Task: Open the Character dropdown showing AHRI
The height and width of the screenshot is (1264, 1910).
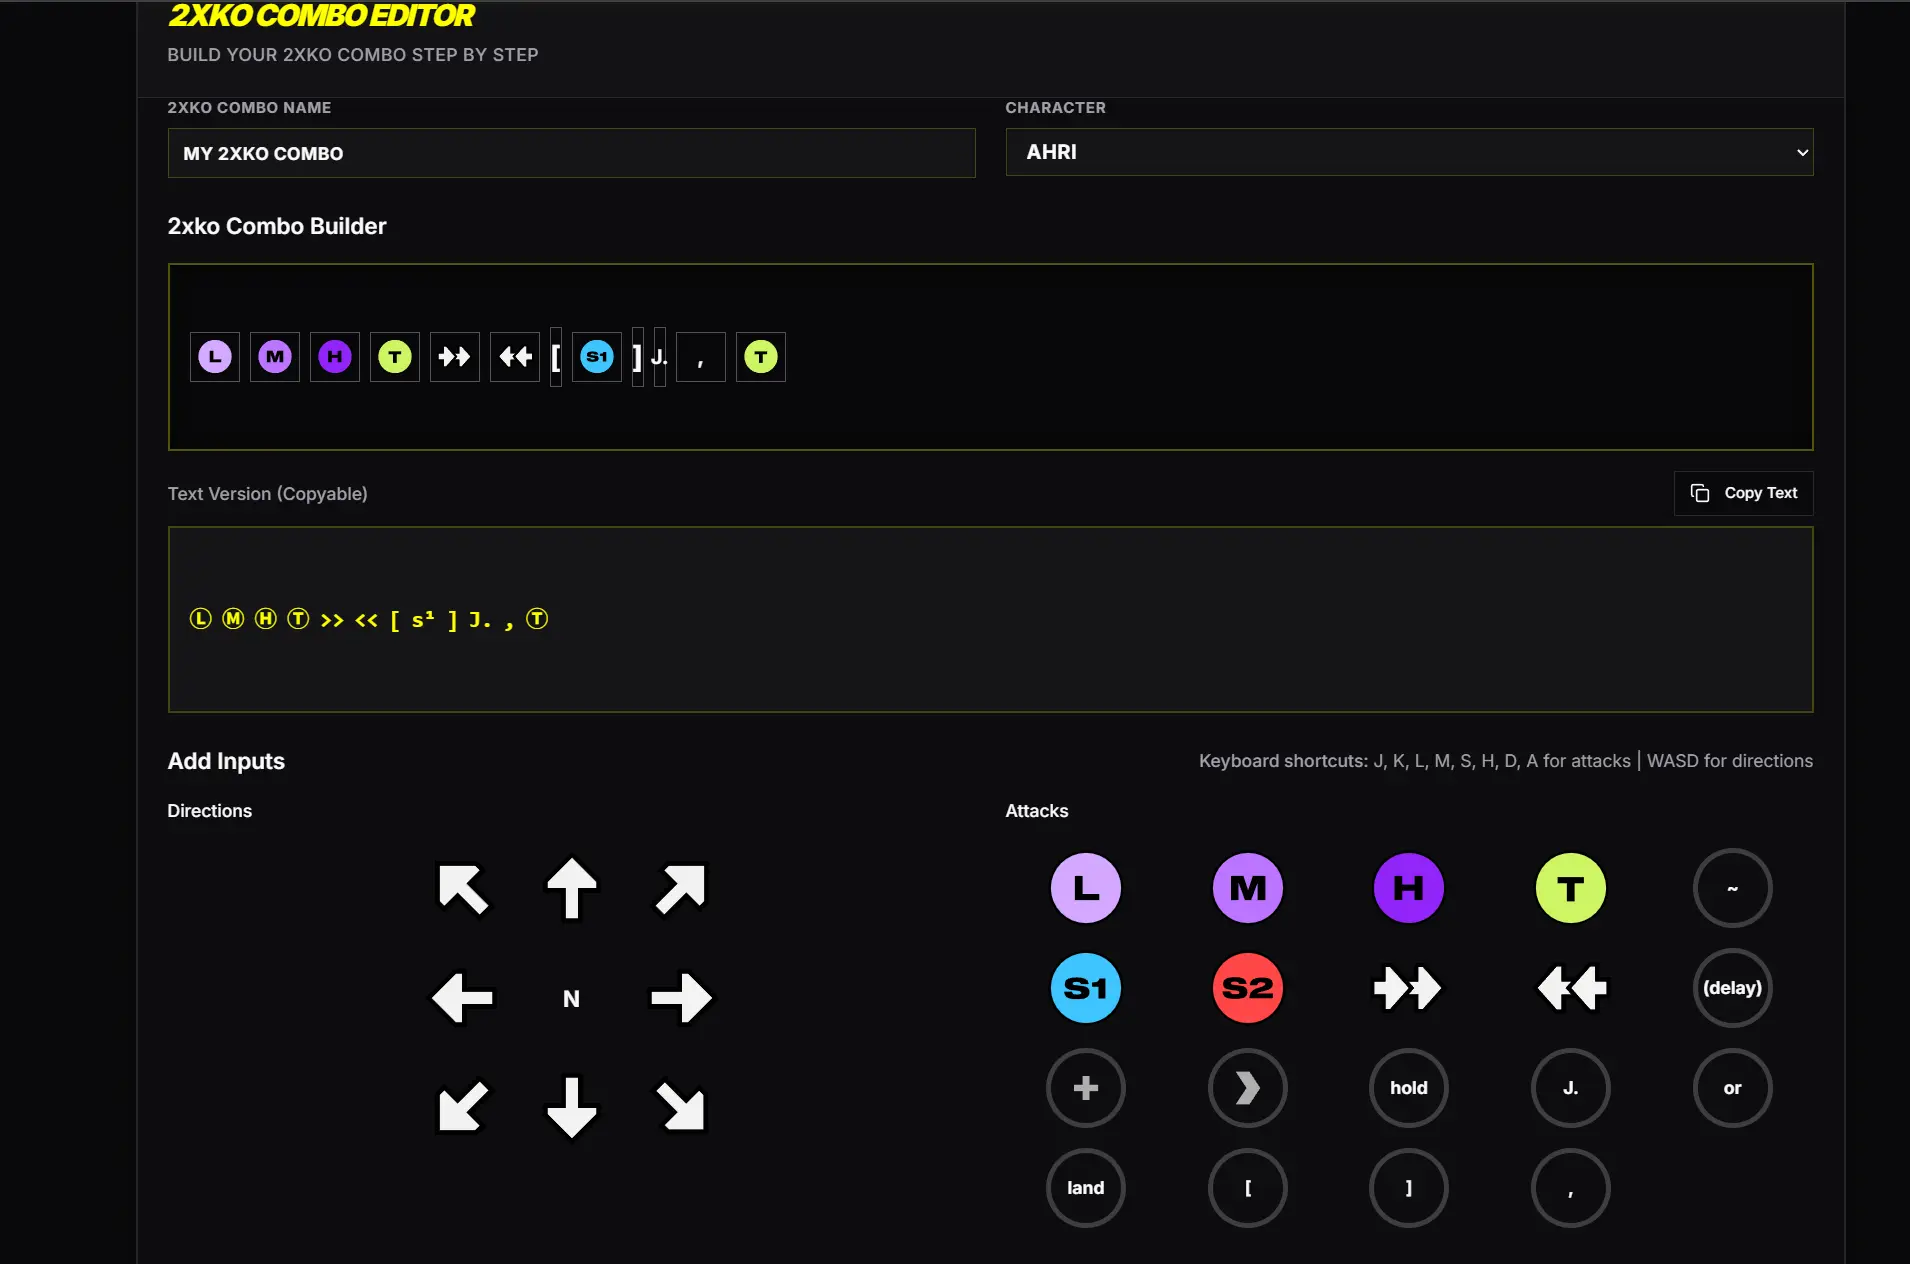Action: point(1408,152)
